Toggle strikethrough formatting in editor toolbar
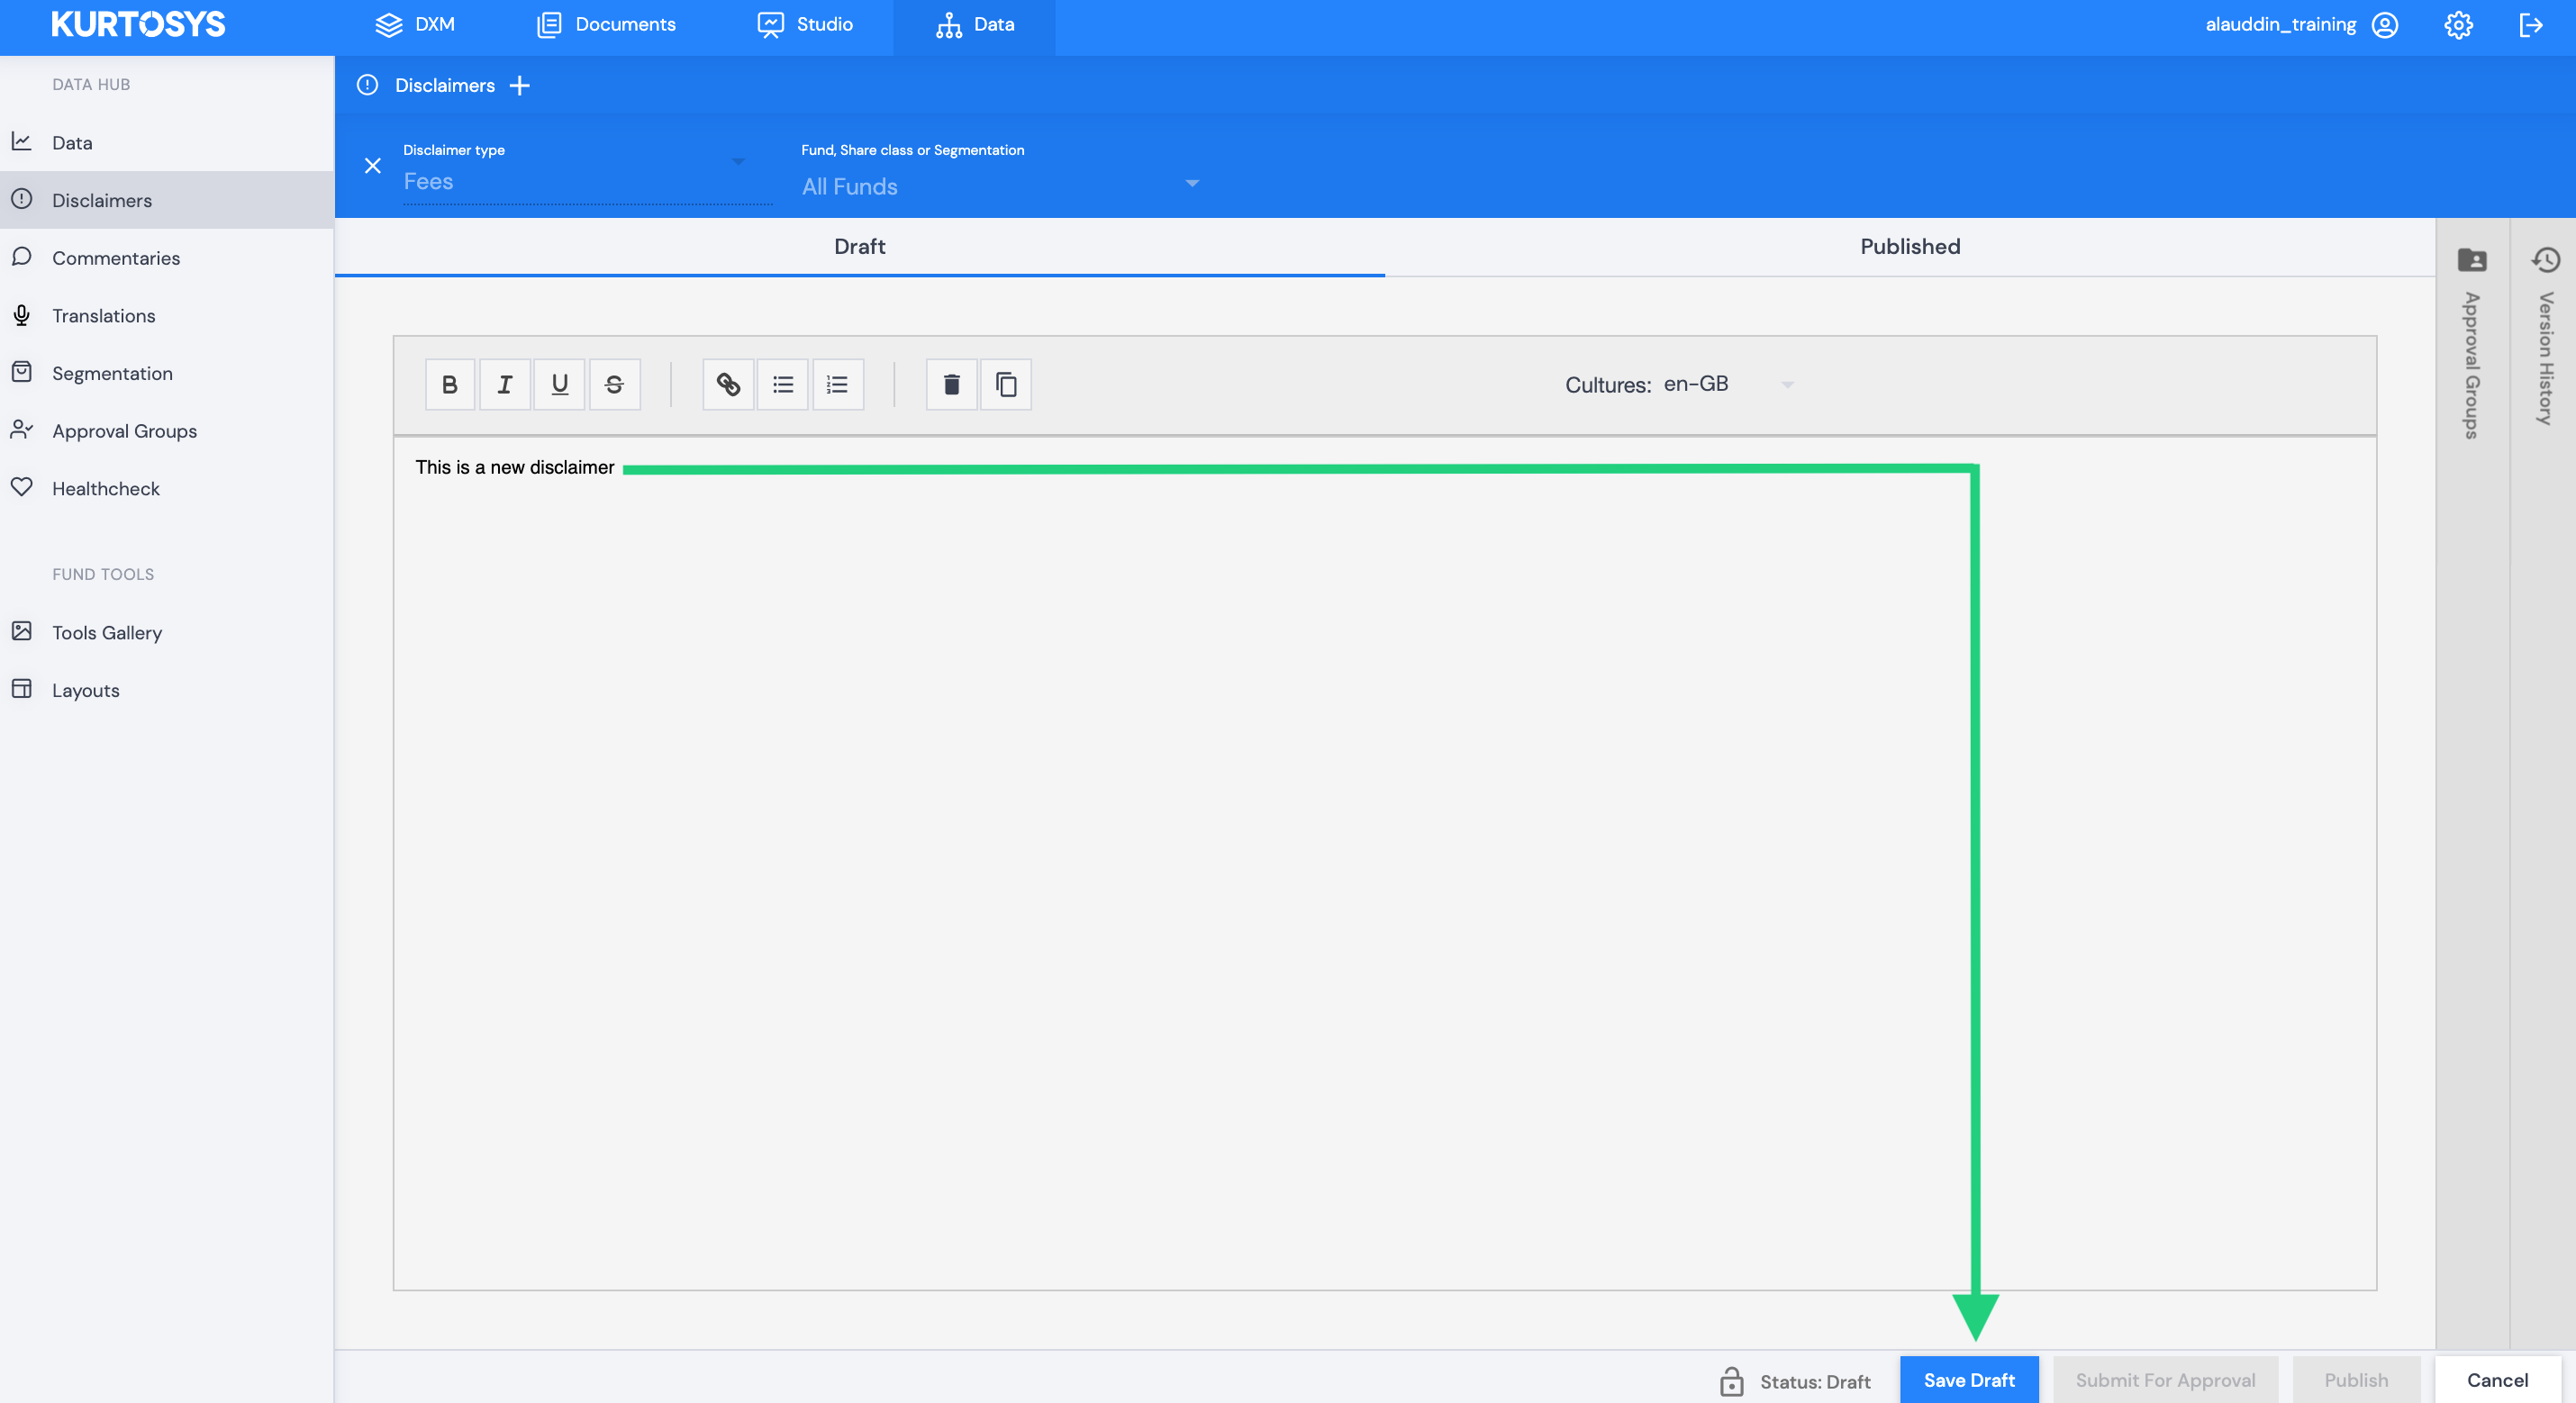Screen dimensions: 2576x1403 tap(615, 384)
